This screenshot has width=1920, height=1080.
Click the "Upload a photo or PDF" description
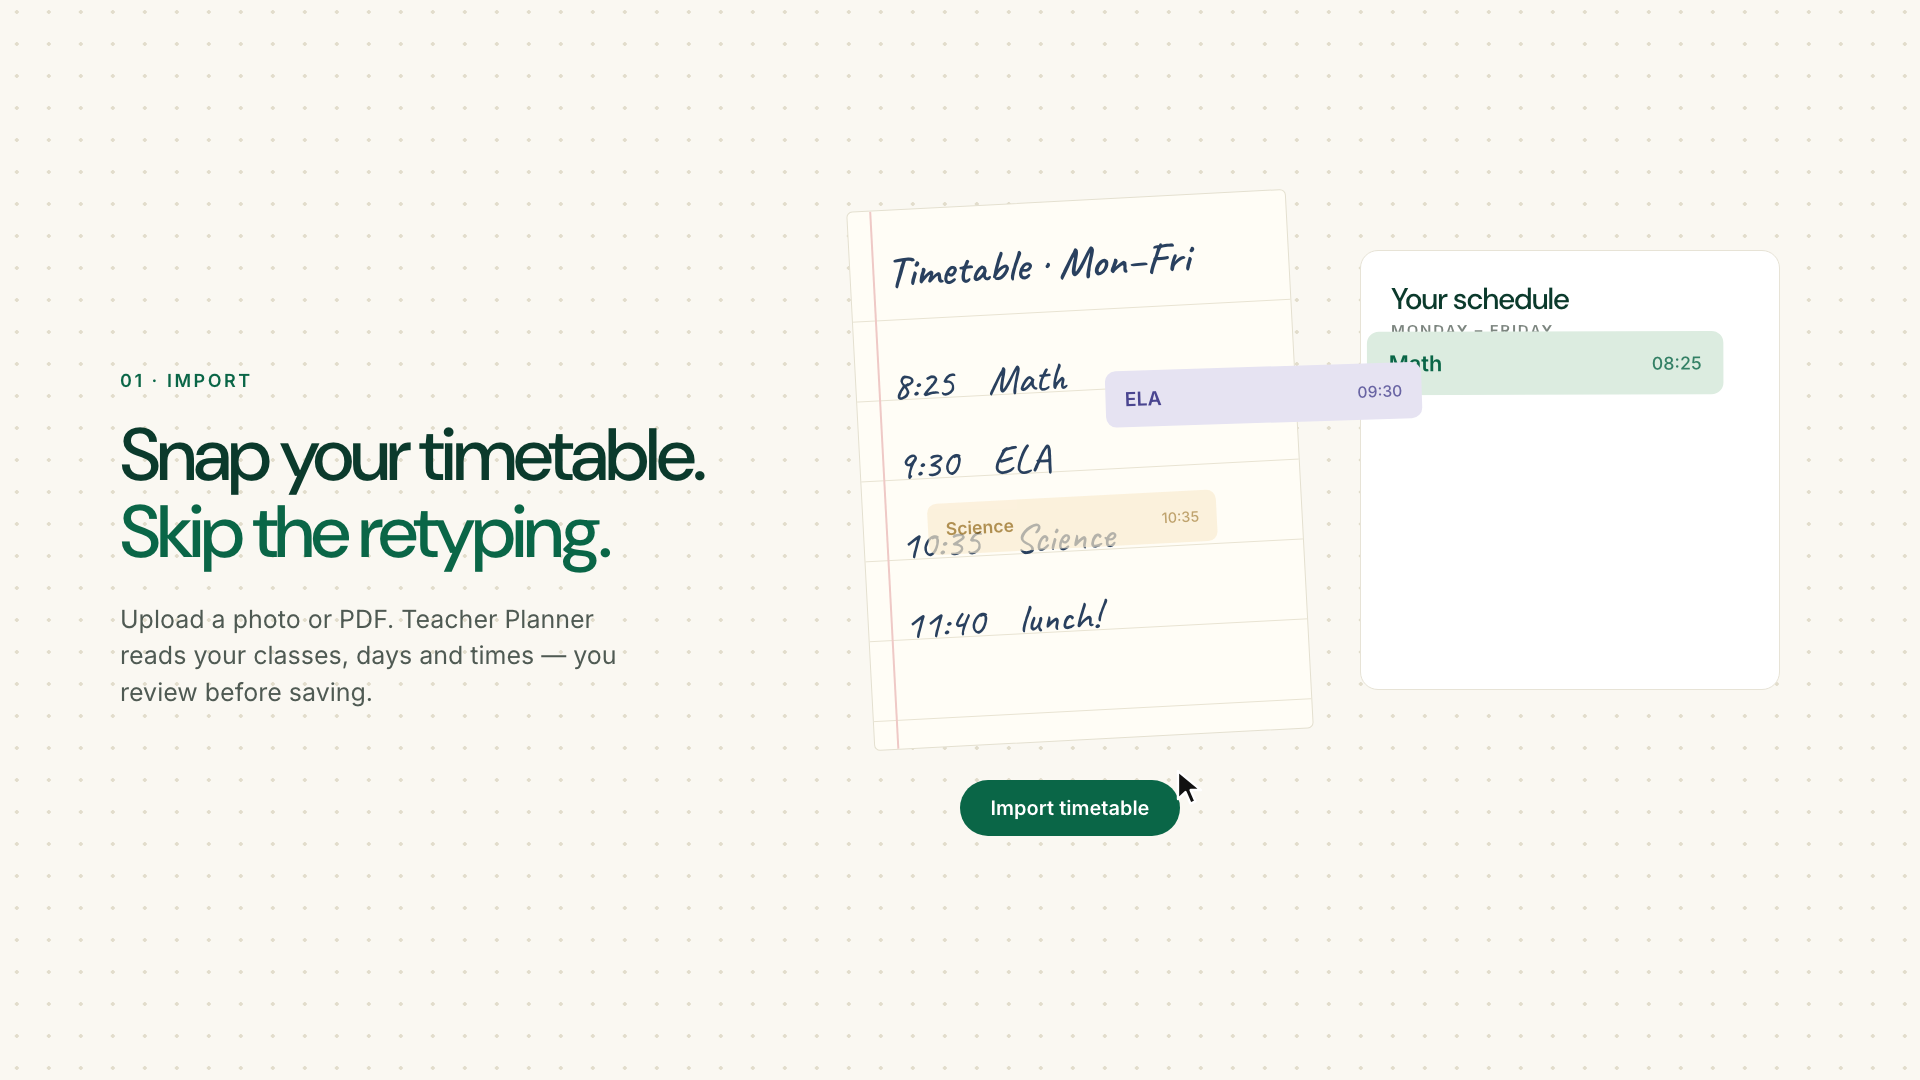click(x=368, y=656)
